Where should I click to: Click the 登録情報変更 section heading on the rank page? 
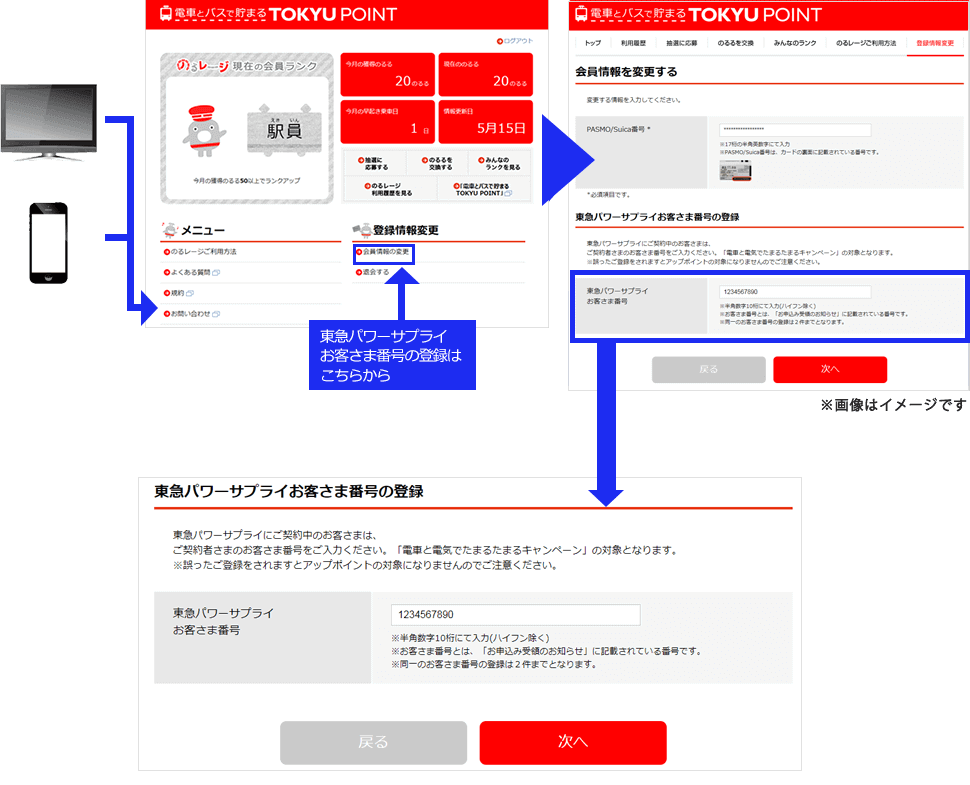coord(405,230)
